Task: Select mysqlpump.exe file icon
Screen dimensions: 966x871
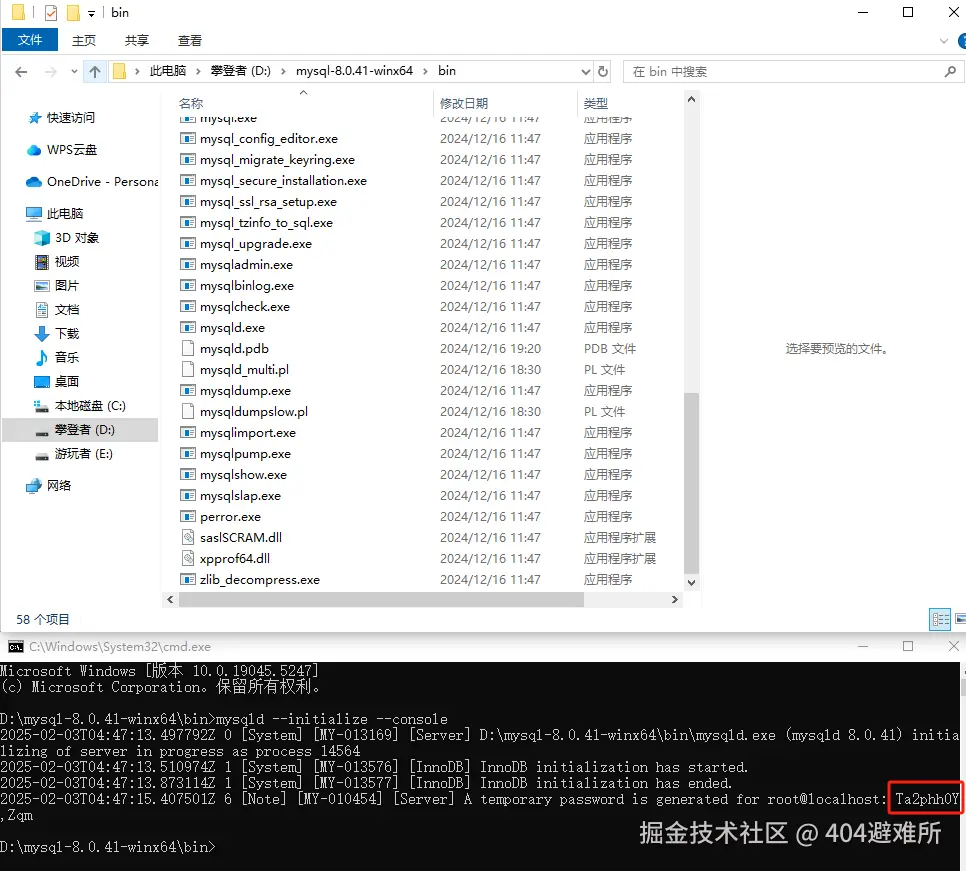Action: point(188,453)
